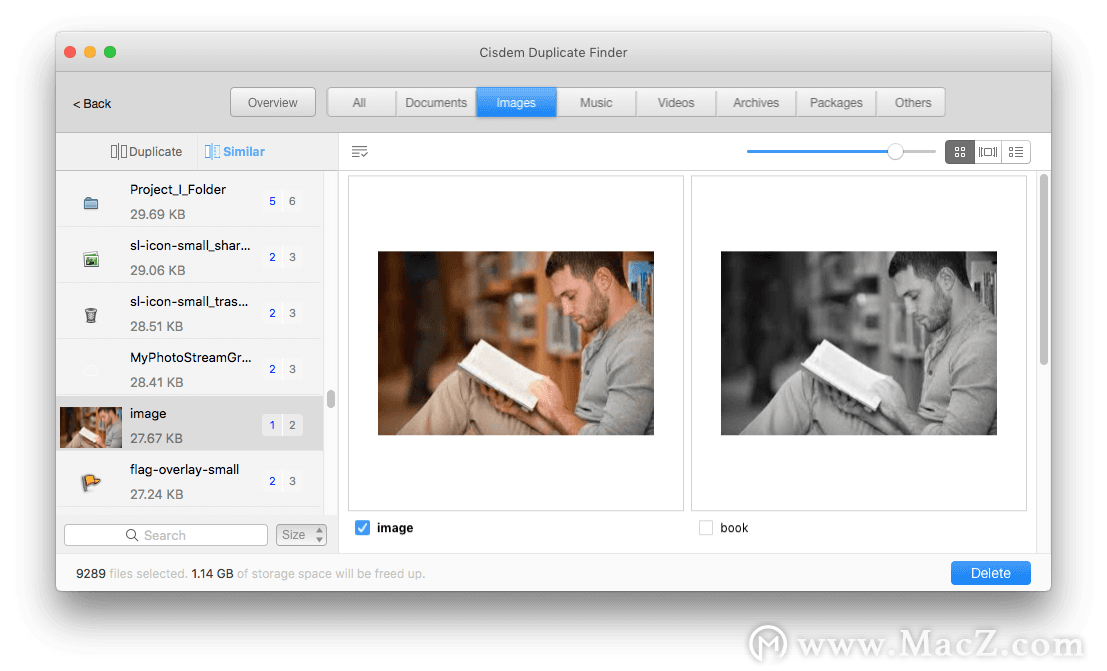Click the '29.69 KB' size text
The width and height of the screenshot is (1107, 671).
tap(157, 214)
